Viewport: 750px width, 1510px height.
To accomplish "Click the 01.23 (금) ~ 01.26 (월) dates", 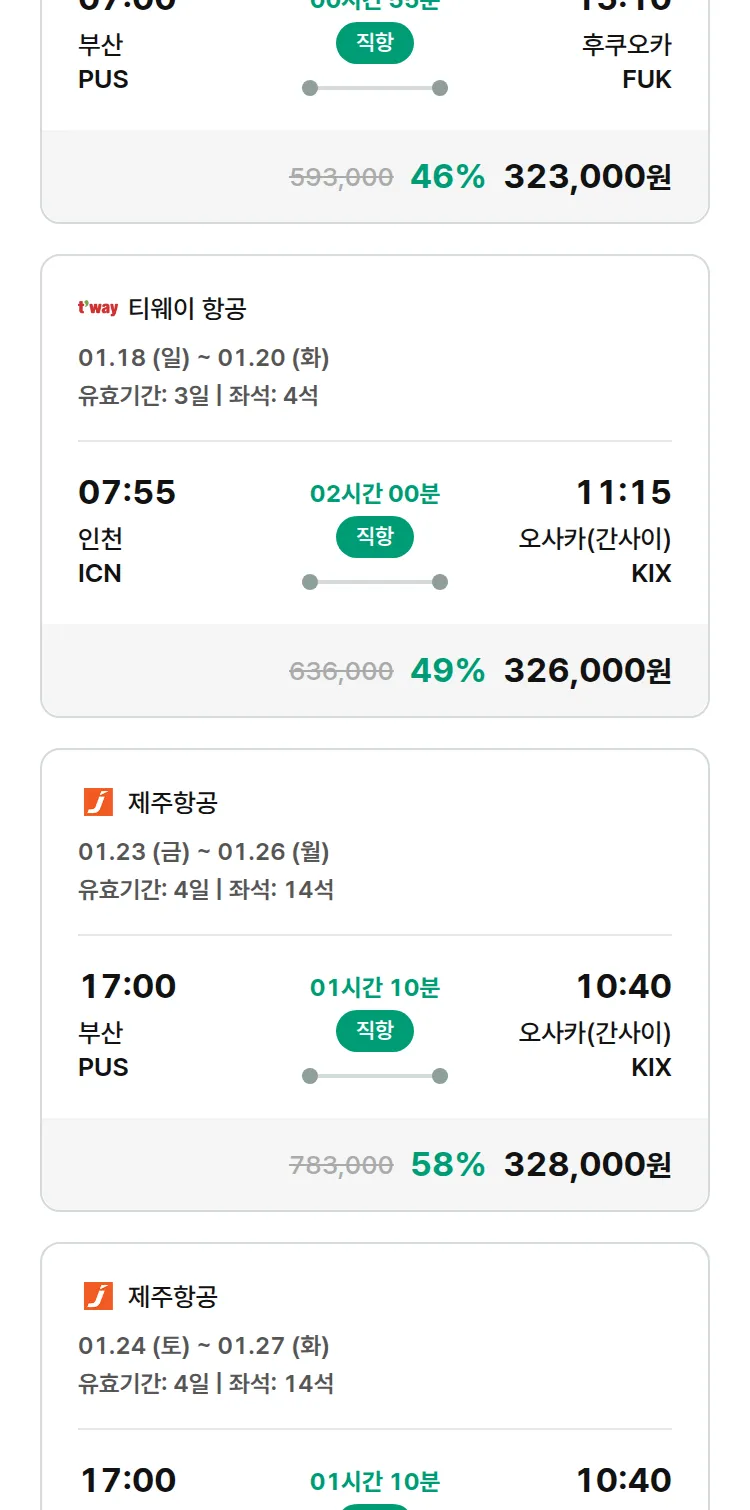I will [x=204, y=852].
